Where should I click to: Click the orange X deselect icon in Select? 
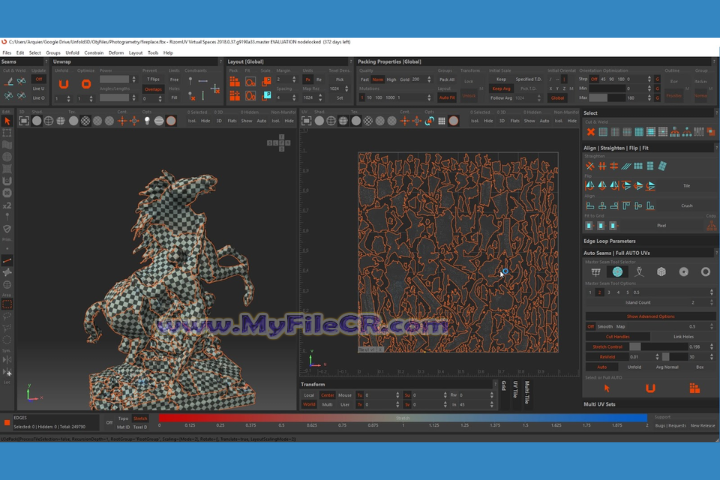click(591, 132)
